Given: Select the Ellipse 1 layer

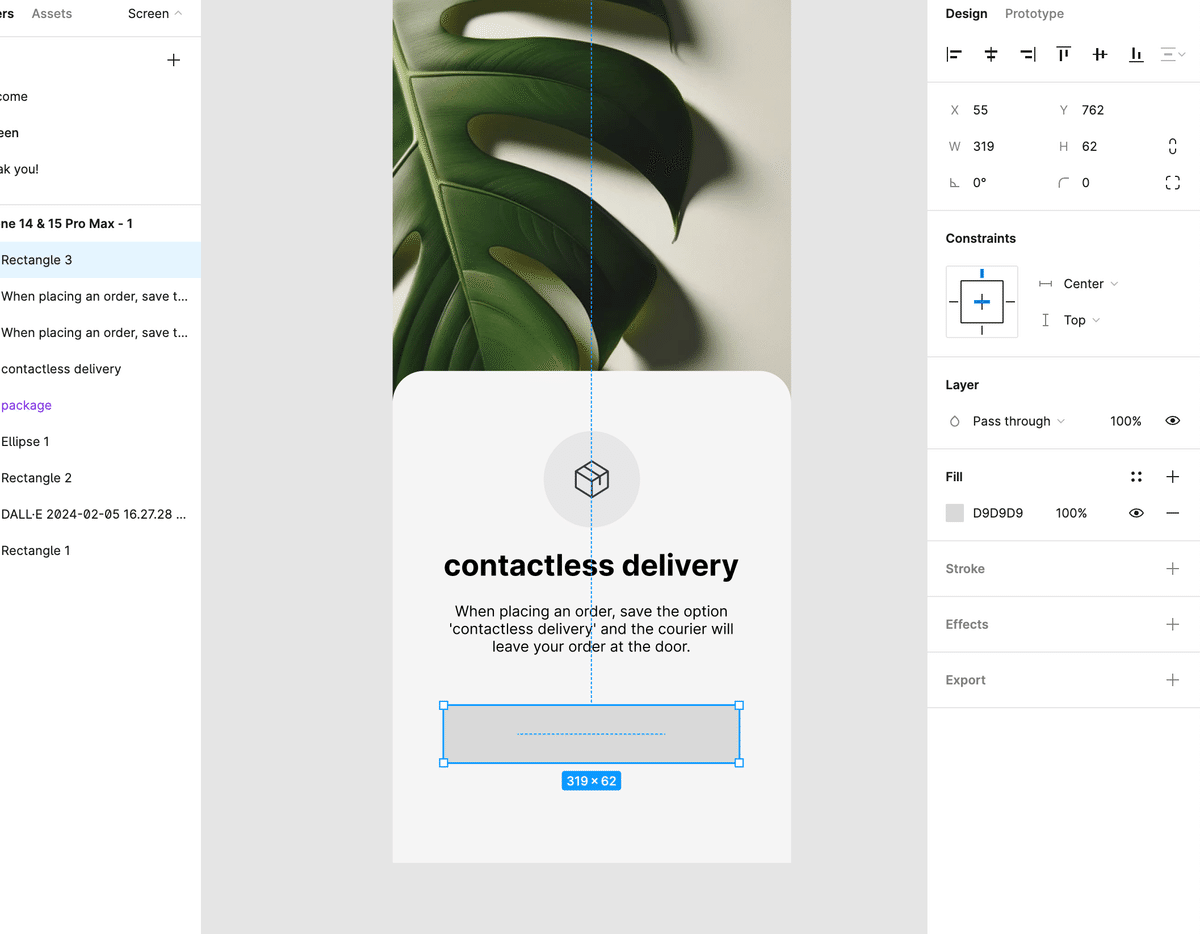Looking at the screenshot, I should coord(100,441).
